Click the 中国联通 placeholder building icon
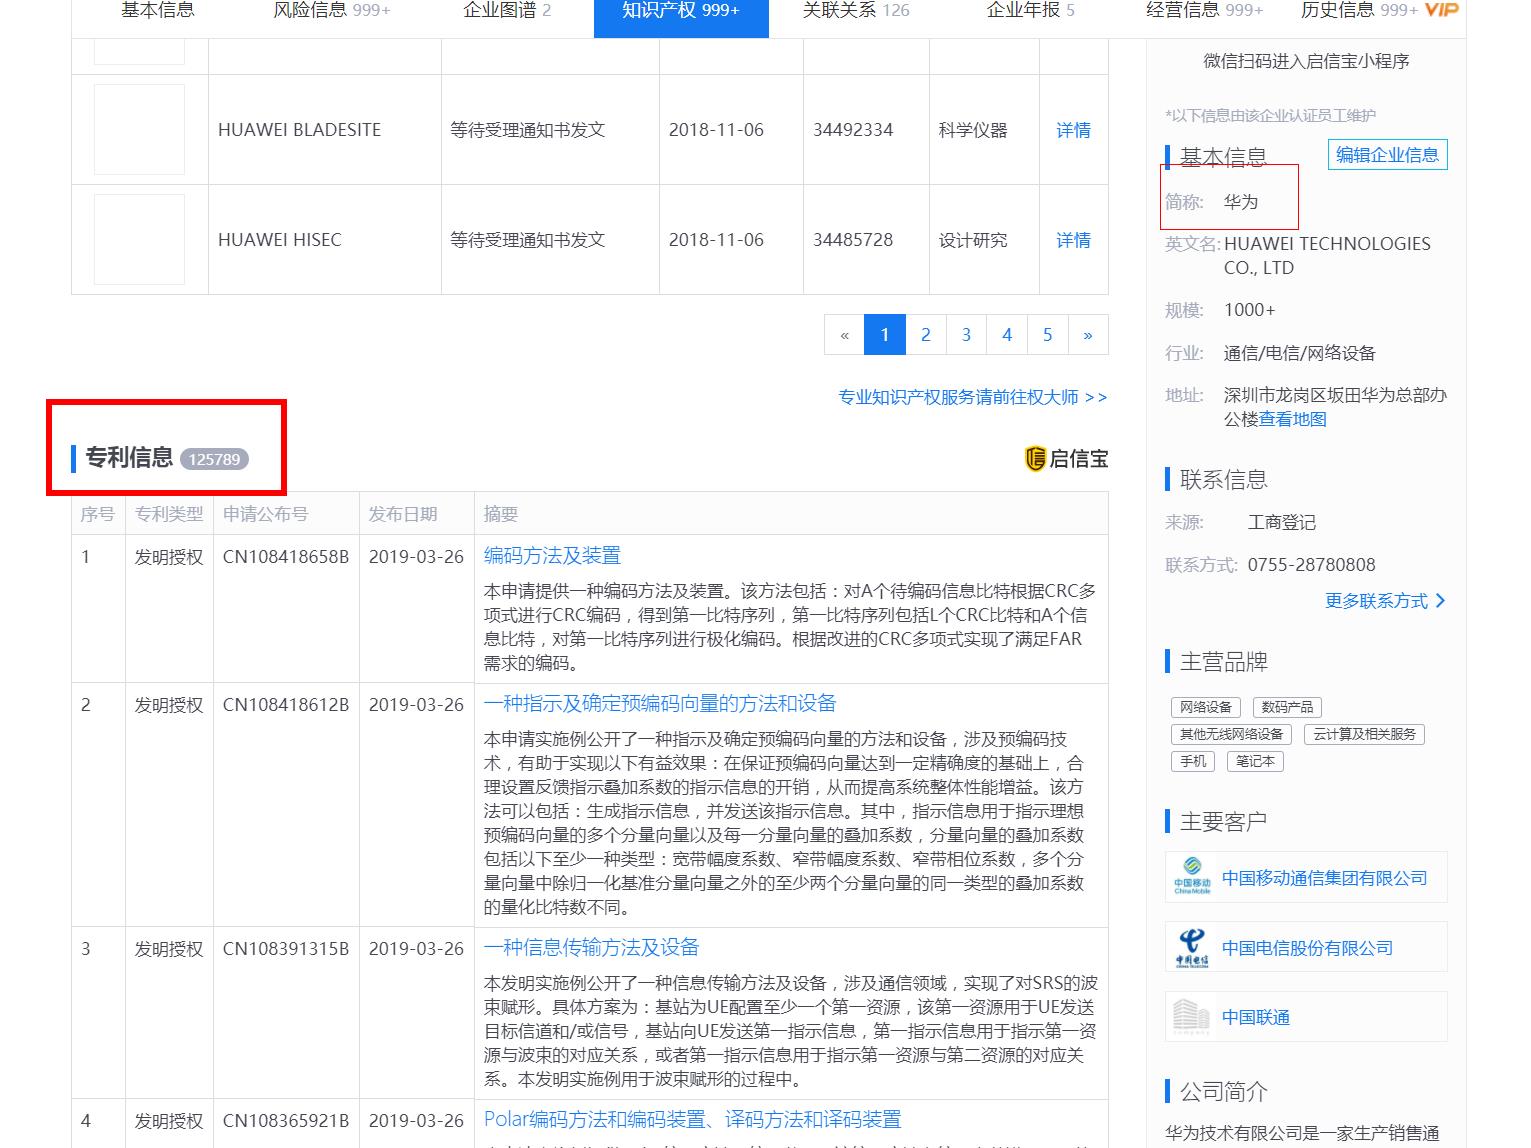This screenshot has height=1148, width=1531. pos(1192,1017)
